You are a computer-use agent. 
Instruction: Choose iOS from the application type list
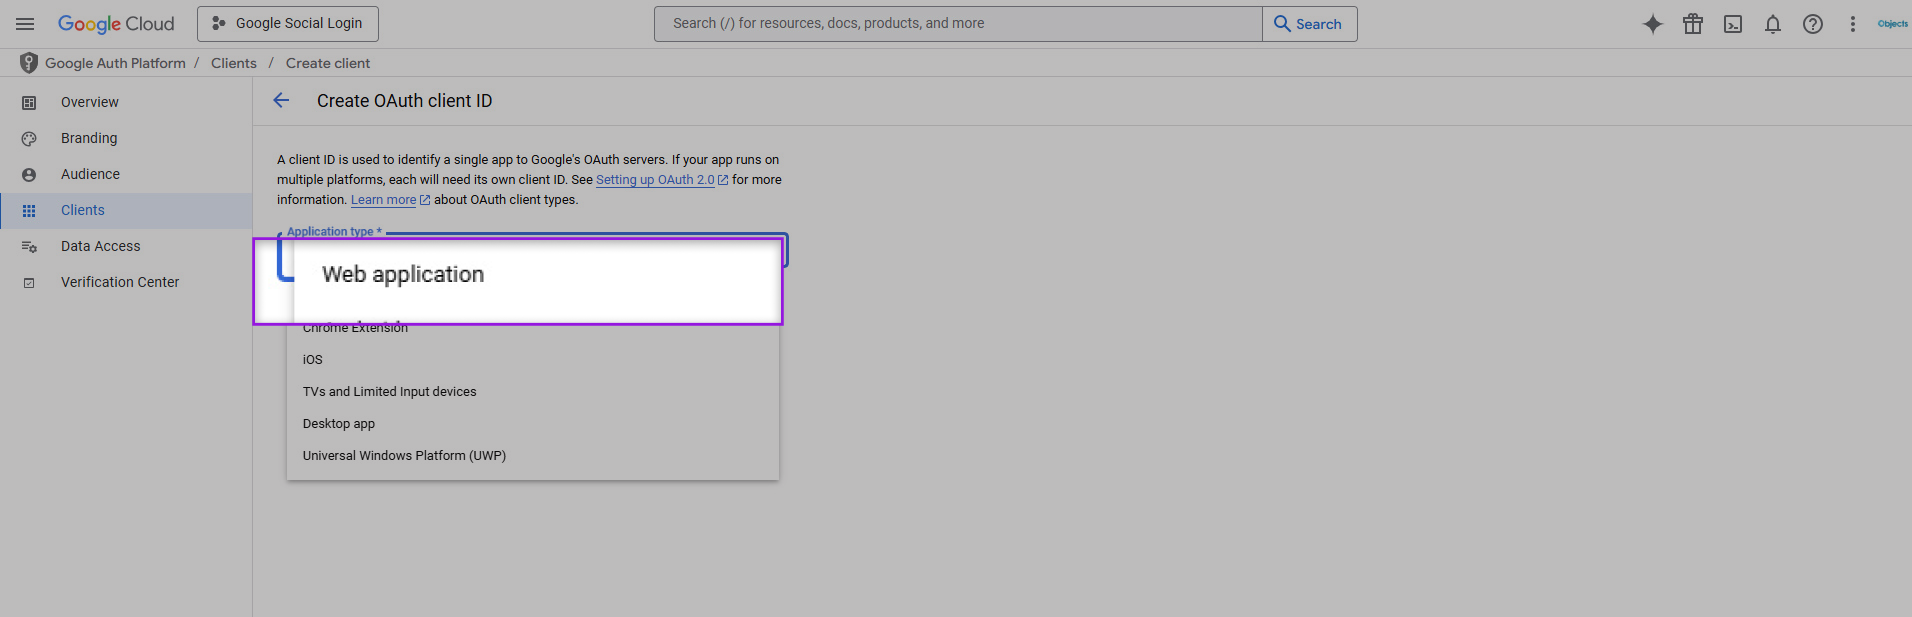pos(313,360)
